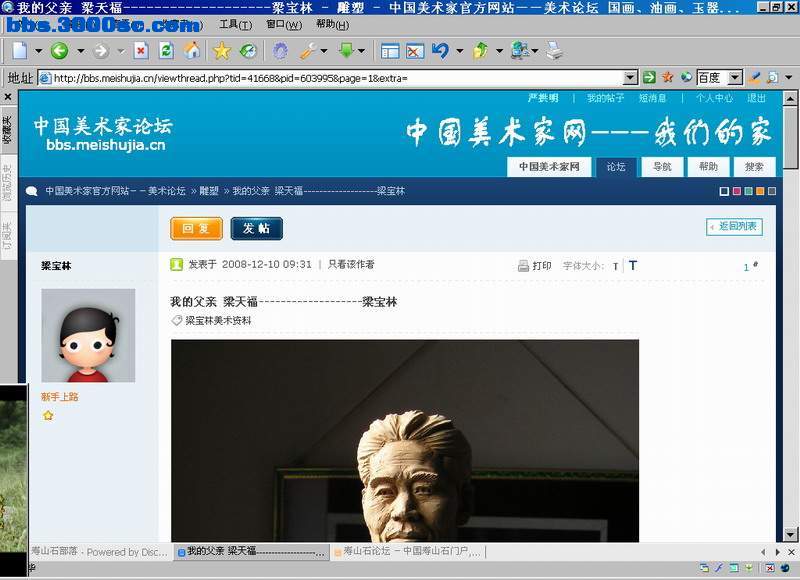Click the refresh page toolbar icon
Viewport: 800px width, 580px height.
coord(166,51)
